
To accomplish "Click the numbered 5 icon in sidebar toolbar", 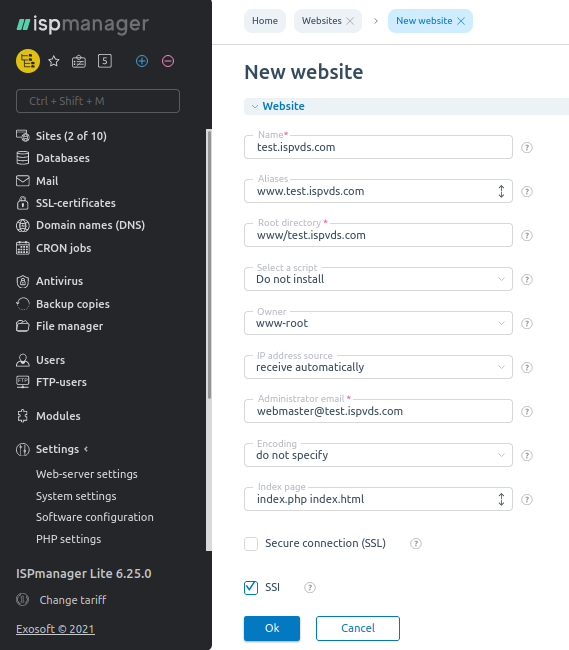I will pos(105,61).
